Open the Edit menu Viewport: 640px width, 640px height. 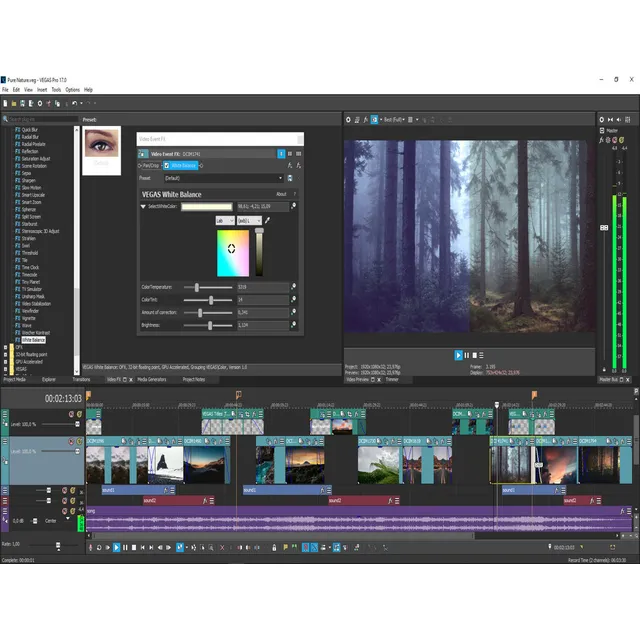[16, 90]
